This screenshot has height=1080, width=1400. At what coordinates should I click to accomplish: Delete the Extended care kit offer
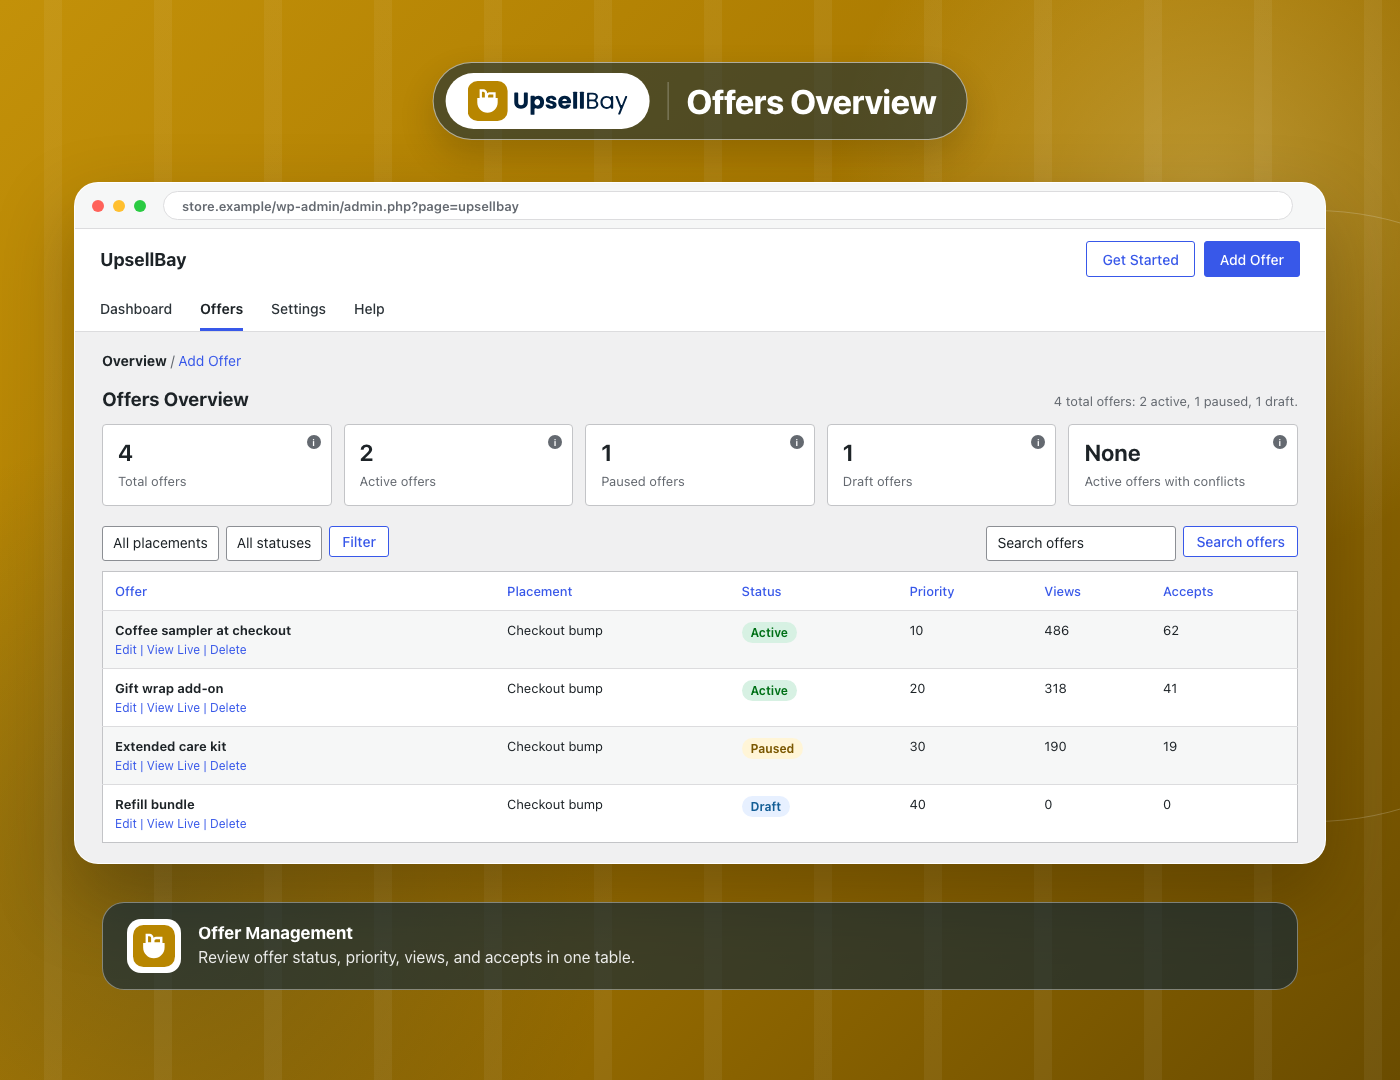click(x=228, y=766)
